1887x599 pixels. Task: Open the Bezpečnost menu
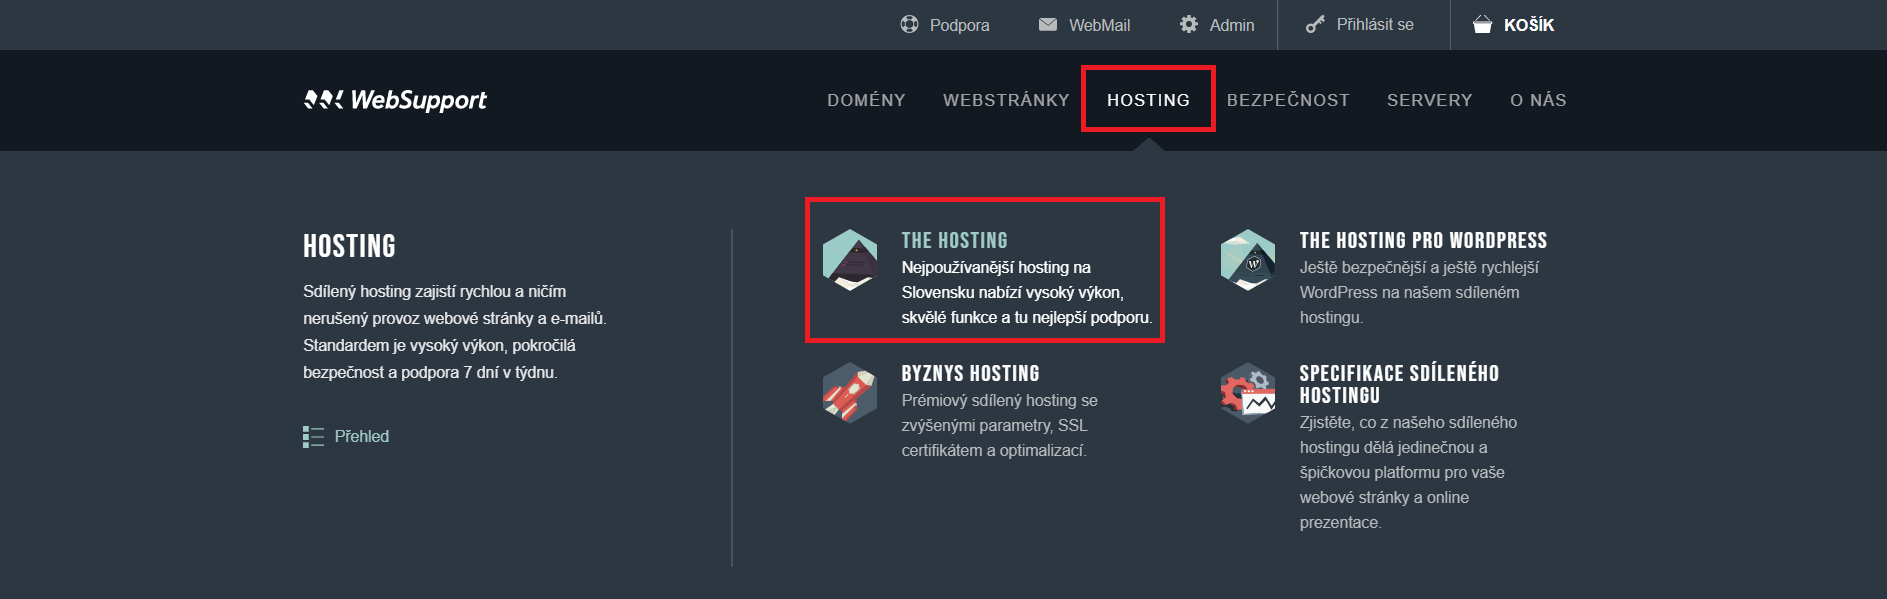1288,100
